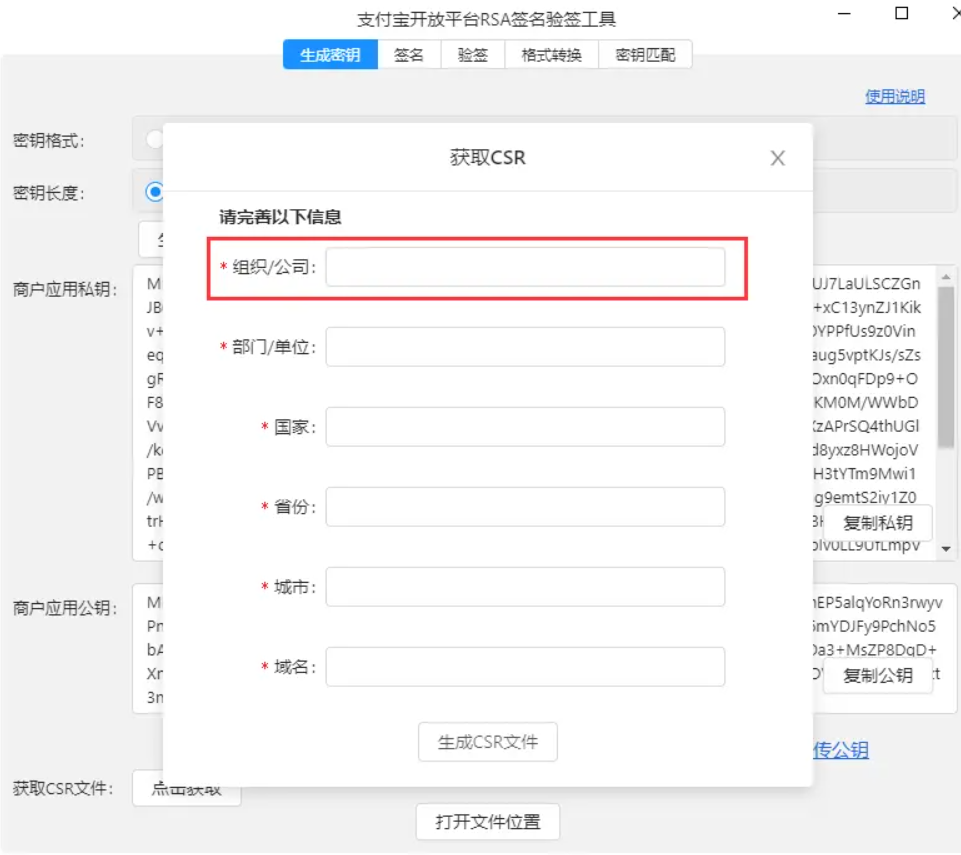Click the 商户应用公钥 label

[65, 608]
